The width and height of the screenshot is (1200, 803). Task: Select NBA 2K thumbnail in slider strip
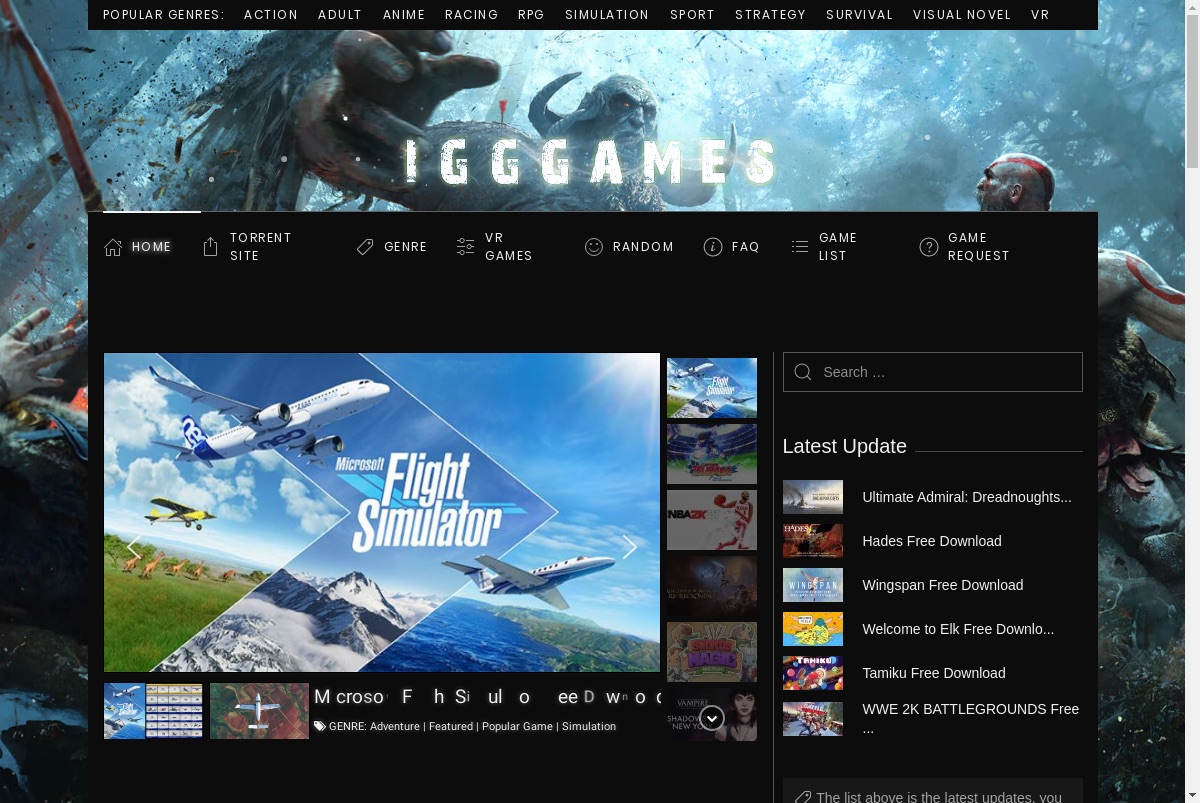tap(712, 520)
